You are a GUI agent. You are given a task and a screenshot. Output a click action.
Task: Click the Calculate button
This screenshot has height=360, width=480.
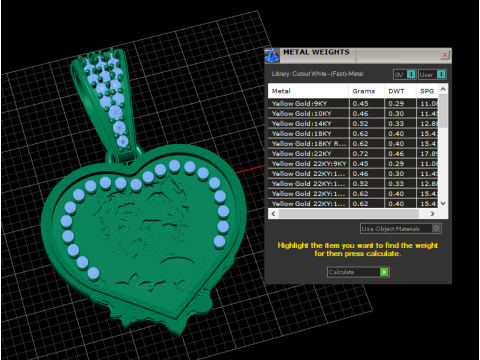click(358, 272)
